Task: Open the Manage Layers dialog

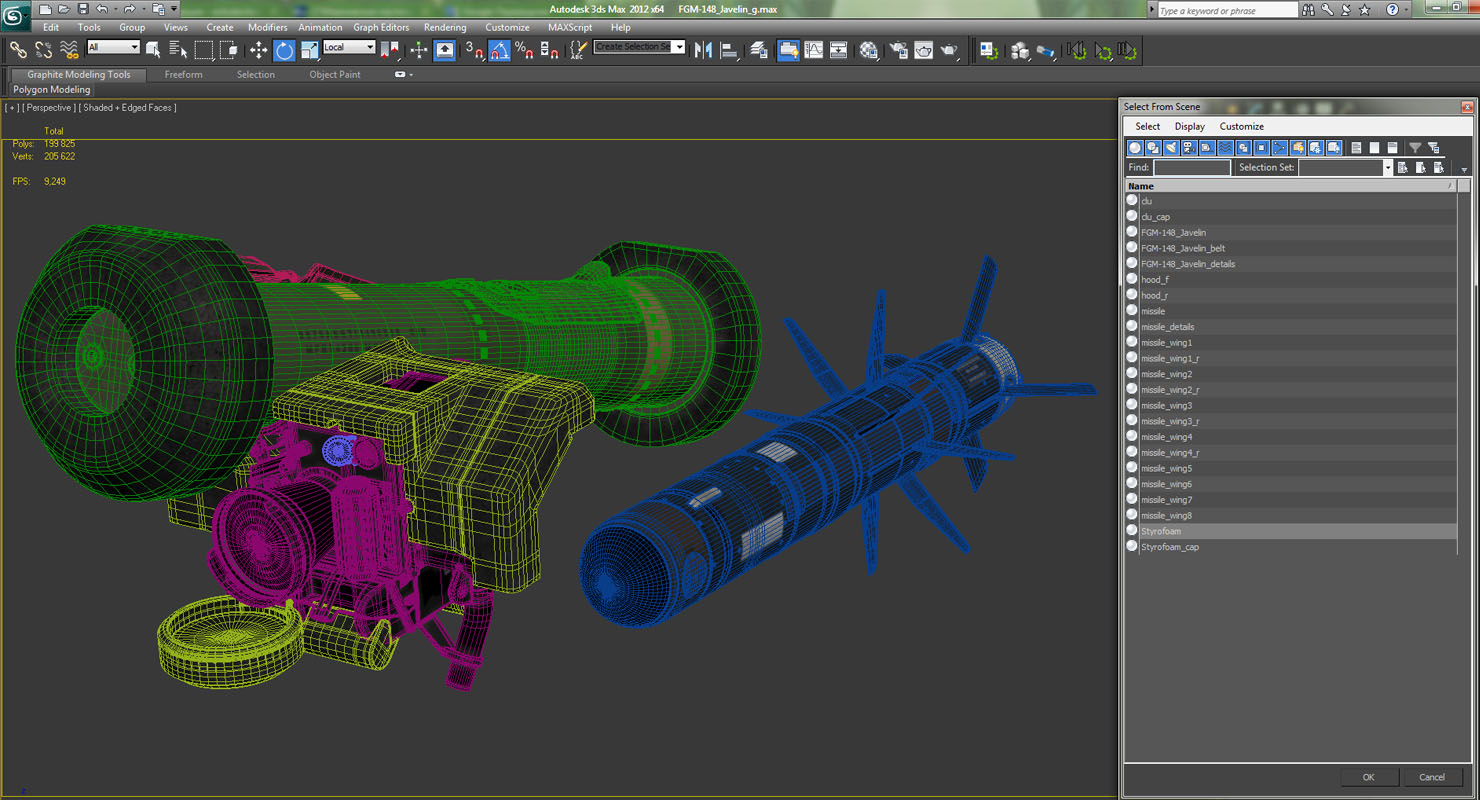Action: [x=759, y=49]
